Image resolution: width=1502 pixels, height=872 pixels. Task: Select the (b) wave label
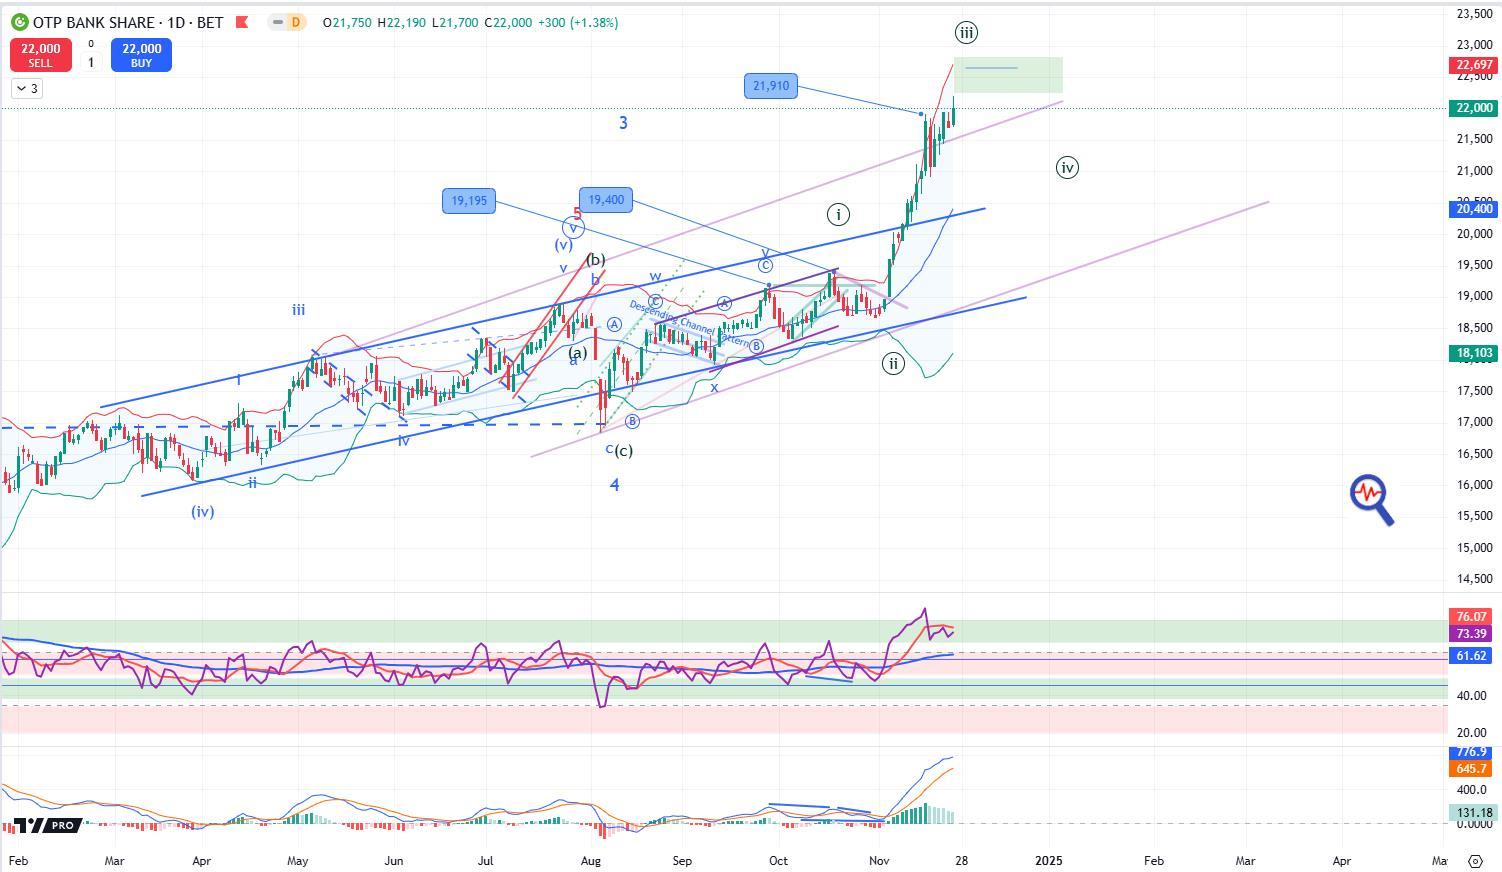tap(595, 260)
